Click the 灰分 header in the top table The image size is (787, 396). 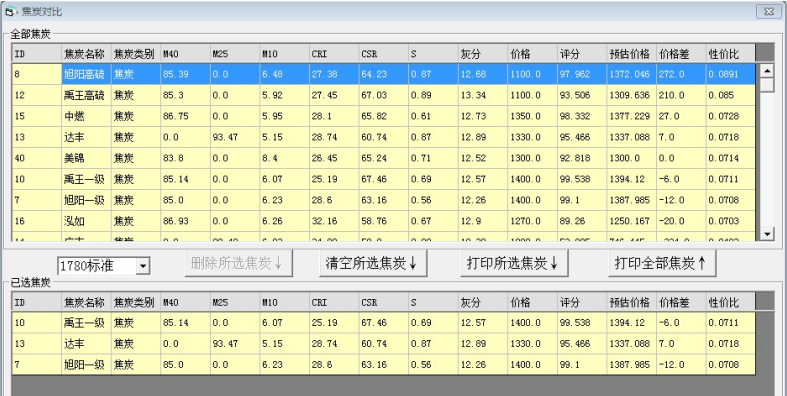point(483,54)
